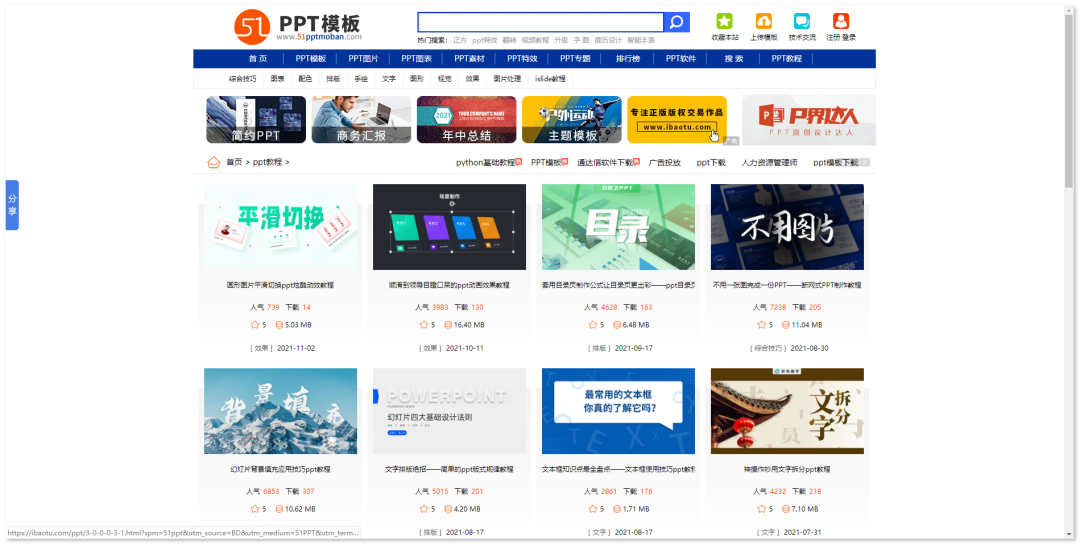Screen dimensions: 1080x545
Task: Click the ppt教程 breadcrumb link
Action: point(267,162)
